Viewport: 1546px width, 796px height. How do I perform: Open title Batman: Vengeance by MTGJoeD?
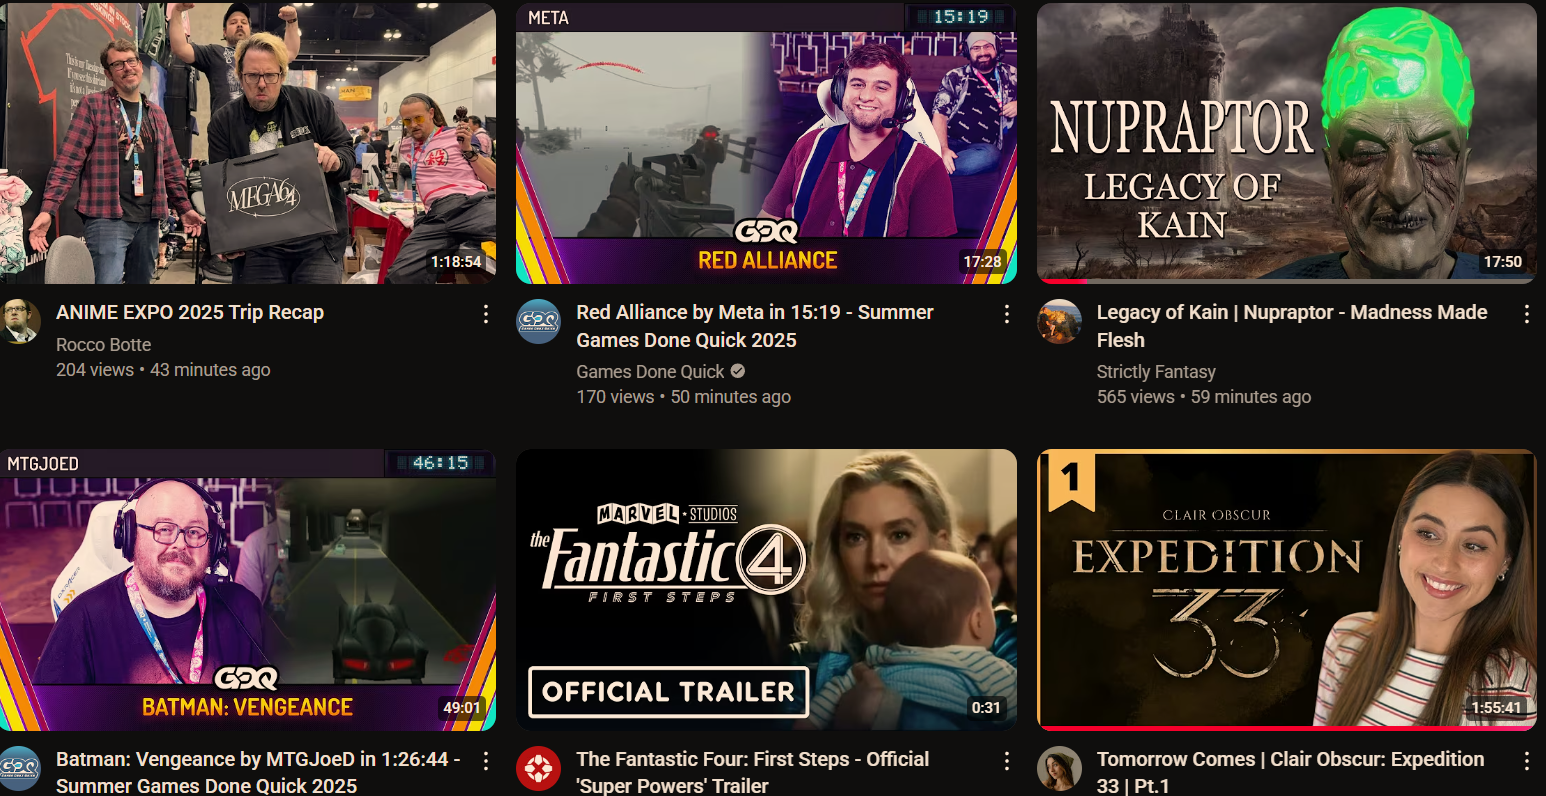coord(258,772)
